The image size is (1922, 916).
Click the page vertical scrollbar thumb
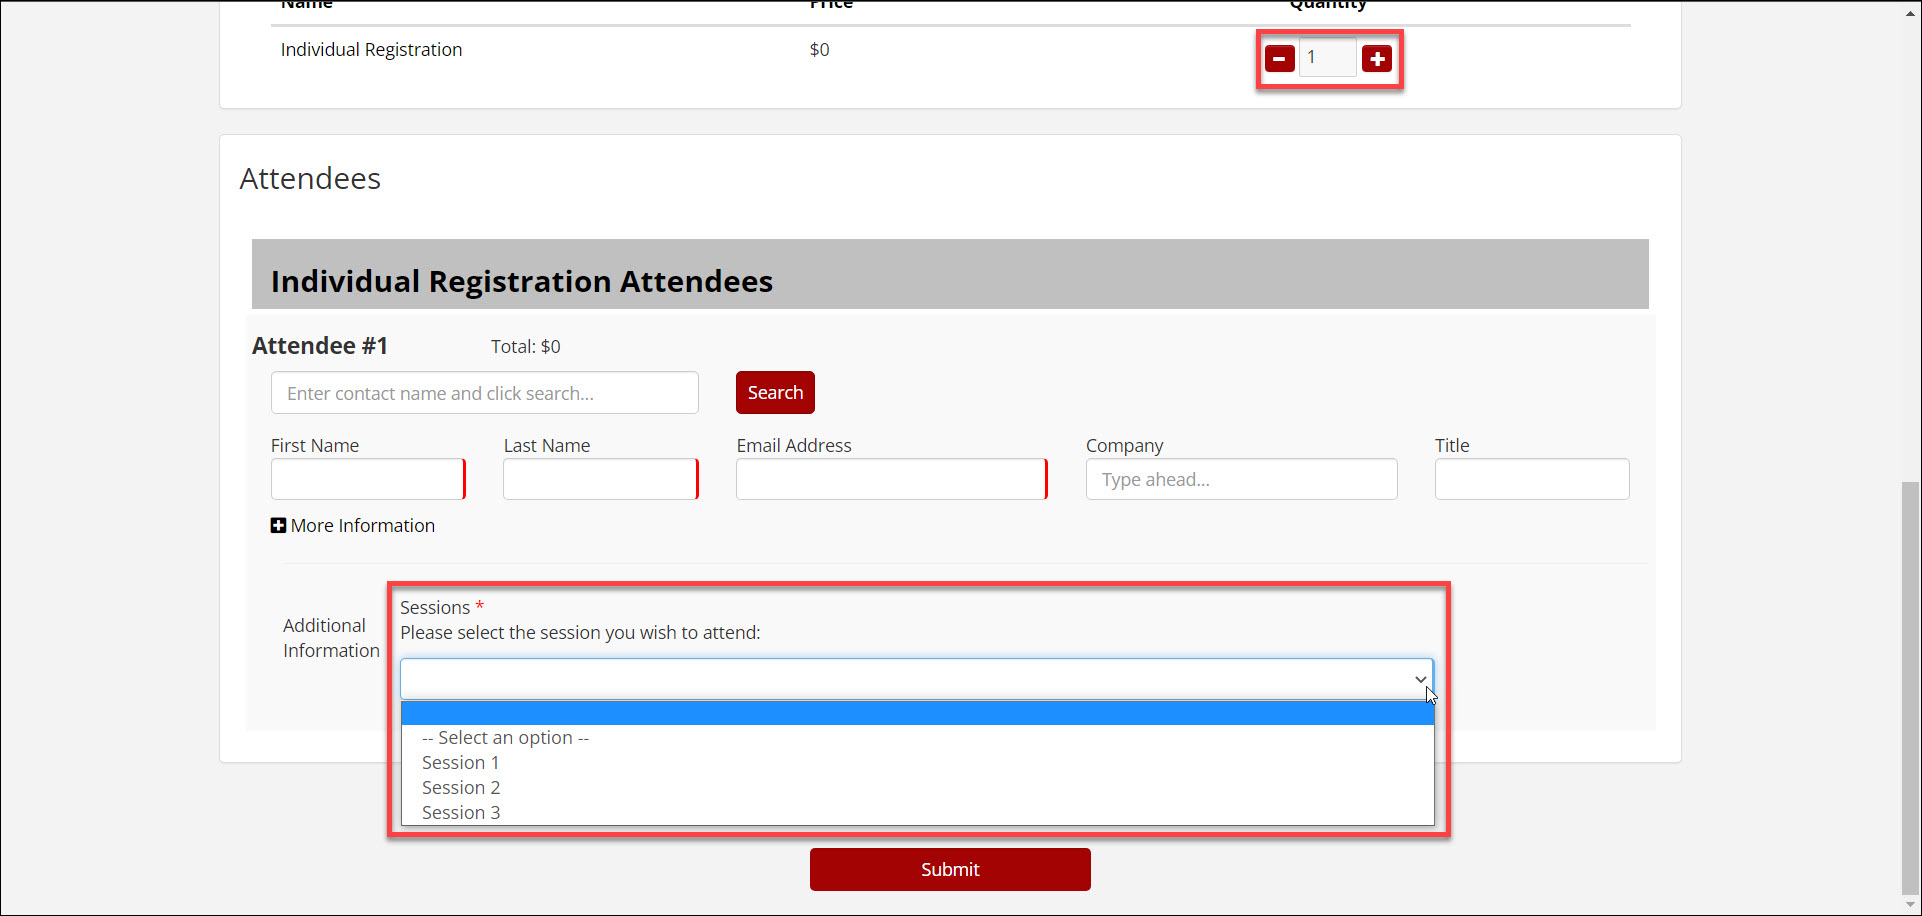[1910, 688]
